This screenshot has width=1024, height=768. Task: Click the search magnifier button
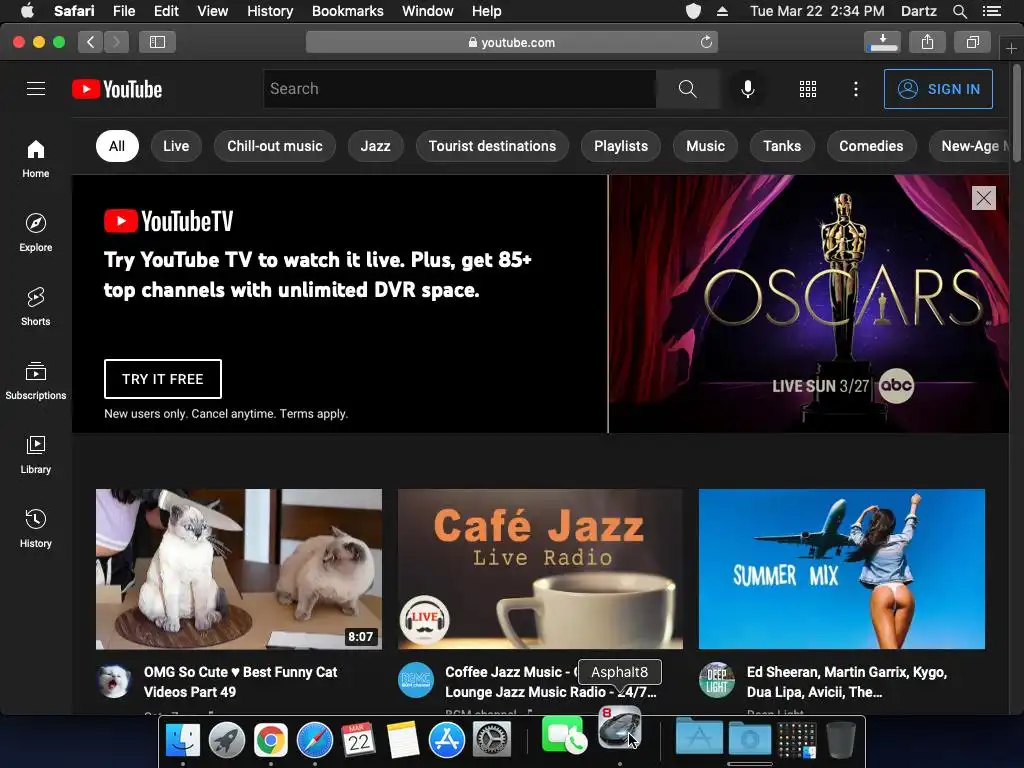pyautogui.click(x=688, y=89)
